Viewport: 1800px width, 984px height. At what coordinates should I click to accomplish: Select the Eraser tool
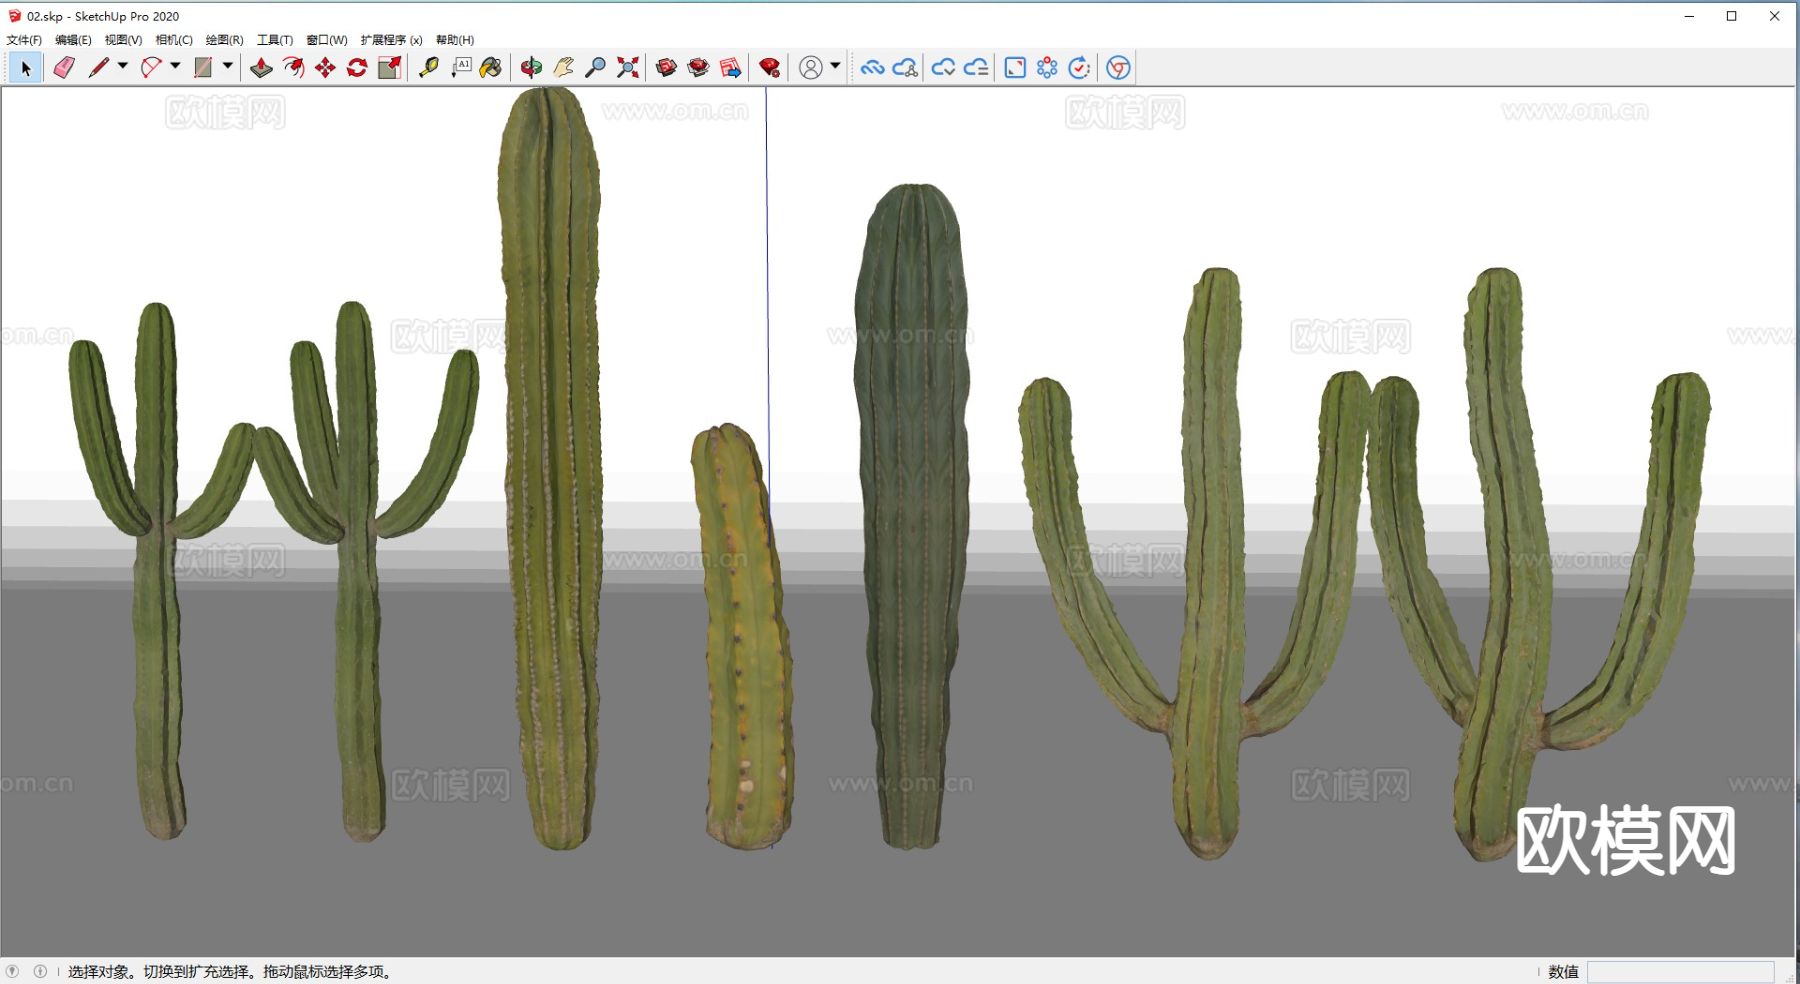(x=64, y=67)
